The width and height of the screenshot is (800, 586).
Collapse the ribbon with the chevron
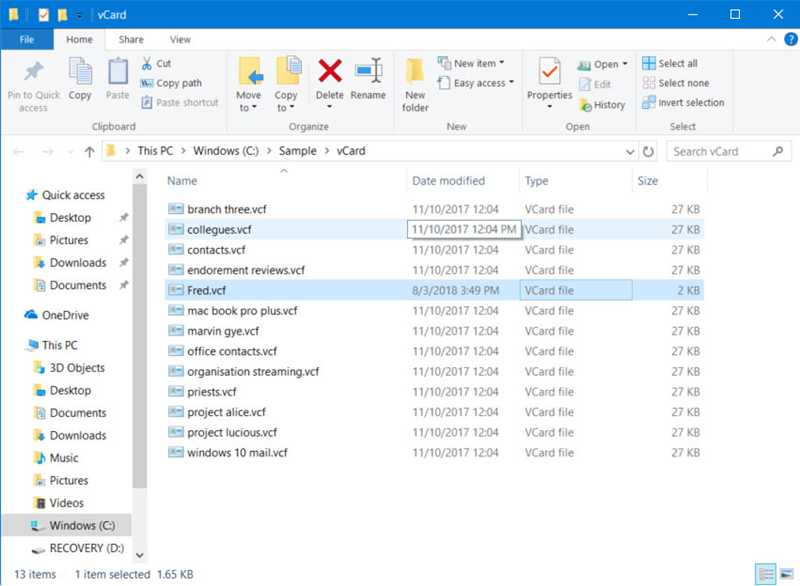pos(771,39)
